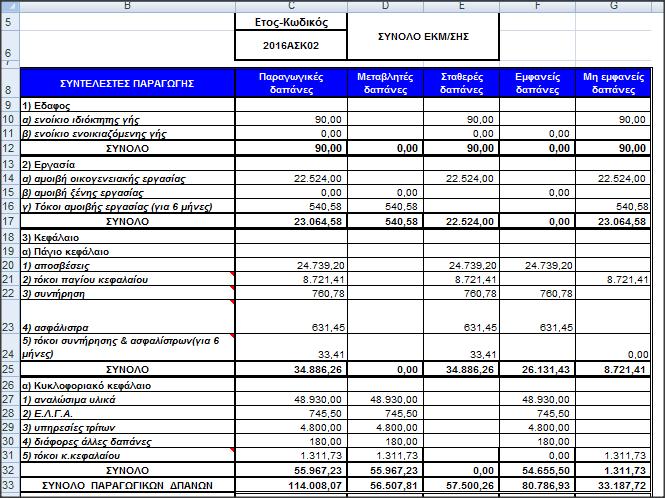This screenshot has width=665, height=498.
Task: Select the ΣΥΝΤΕΛΕΣΤΕΣ ΠΑΡΑΓΩΓΗΣ header cell
Action: click(127, 83)
